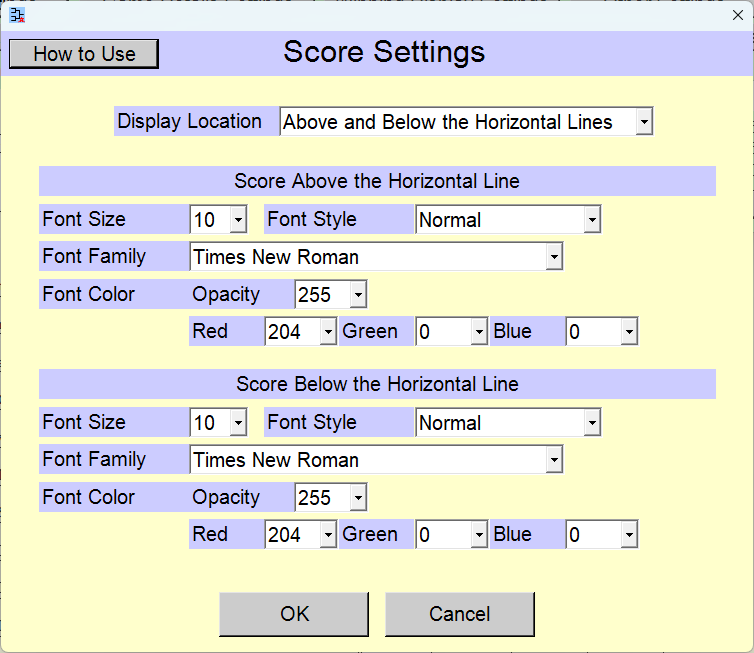754x653 pixels.
Task: Open the How to Use help button
Action: pos(84,54)
